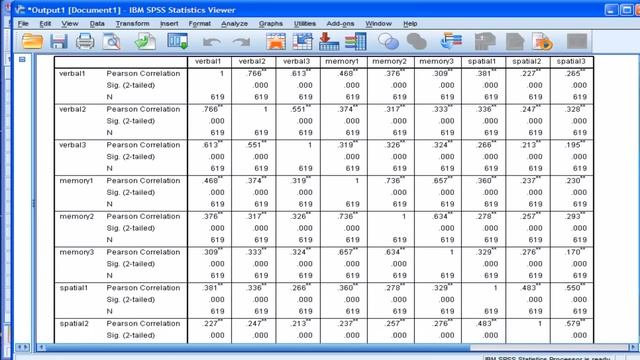Open the Edit menu

click(x=45, y=24)
